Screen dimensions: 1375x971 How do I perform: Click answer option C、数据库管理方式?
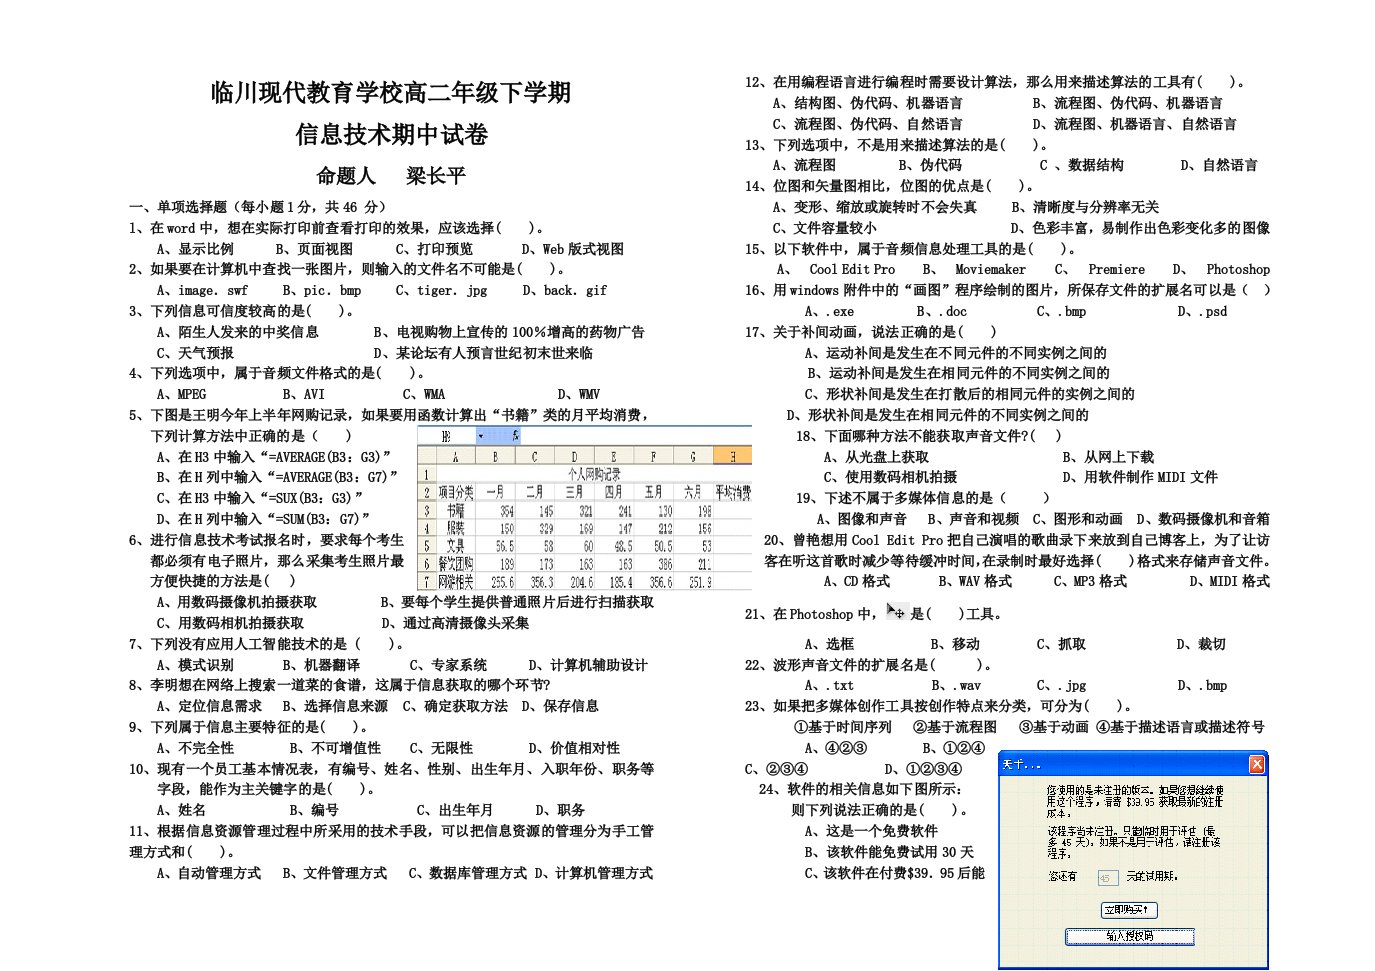click(x=467, y=873)
